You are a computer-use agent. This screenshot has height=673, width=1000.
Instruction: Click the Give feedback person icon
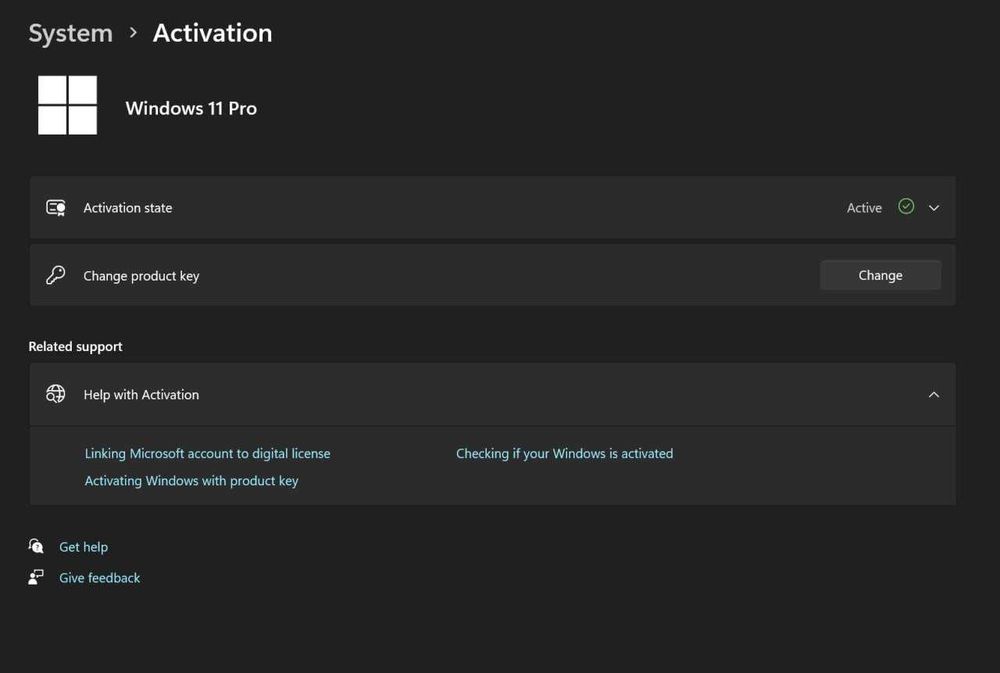(x=36, y=577)
